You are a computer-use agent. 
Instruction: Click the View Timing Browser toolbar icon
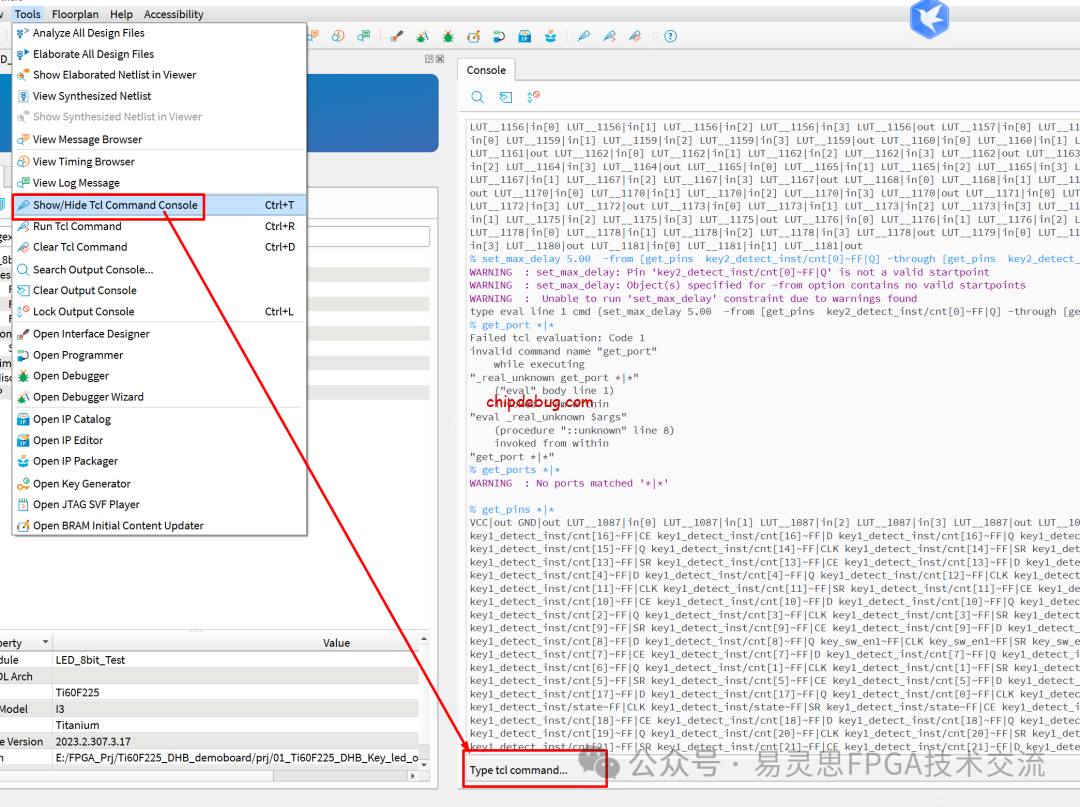click(x=338, y=36)
